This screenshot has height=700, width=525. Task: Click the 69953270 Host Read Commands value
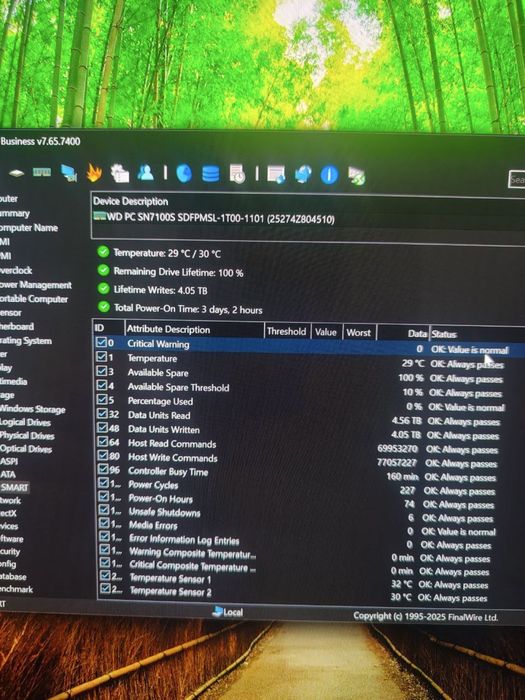[x=397, y=448]
